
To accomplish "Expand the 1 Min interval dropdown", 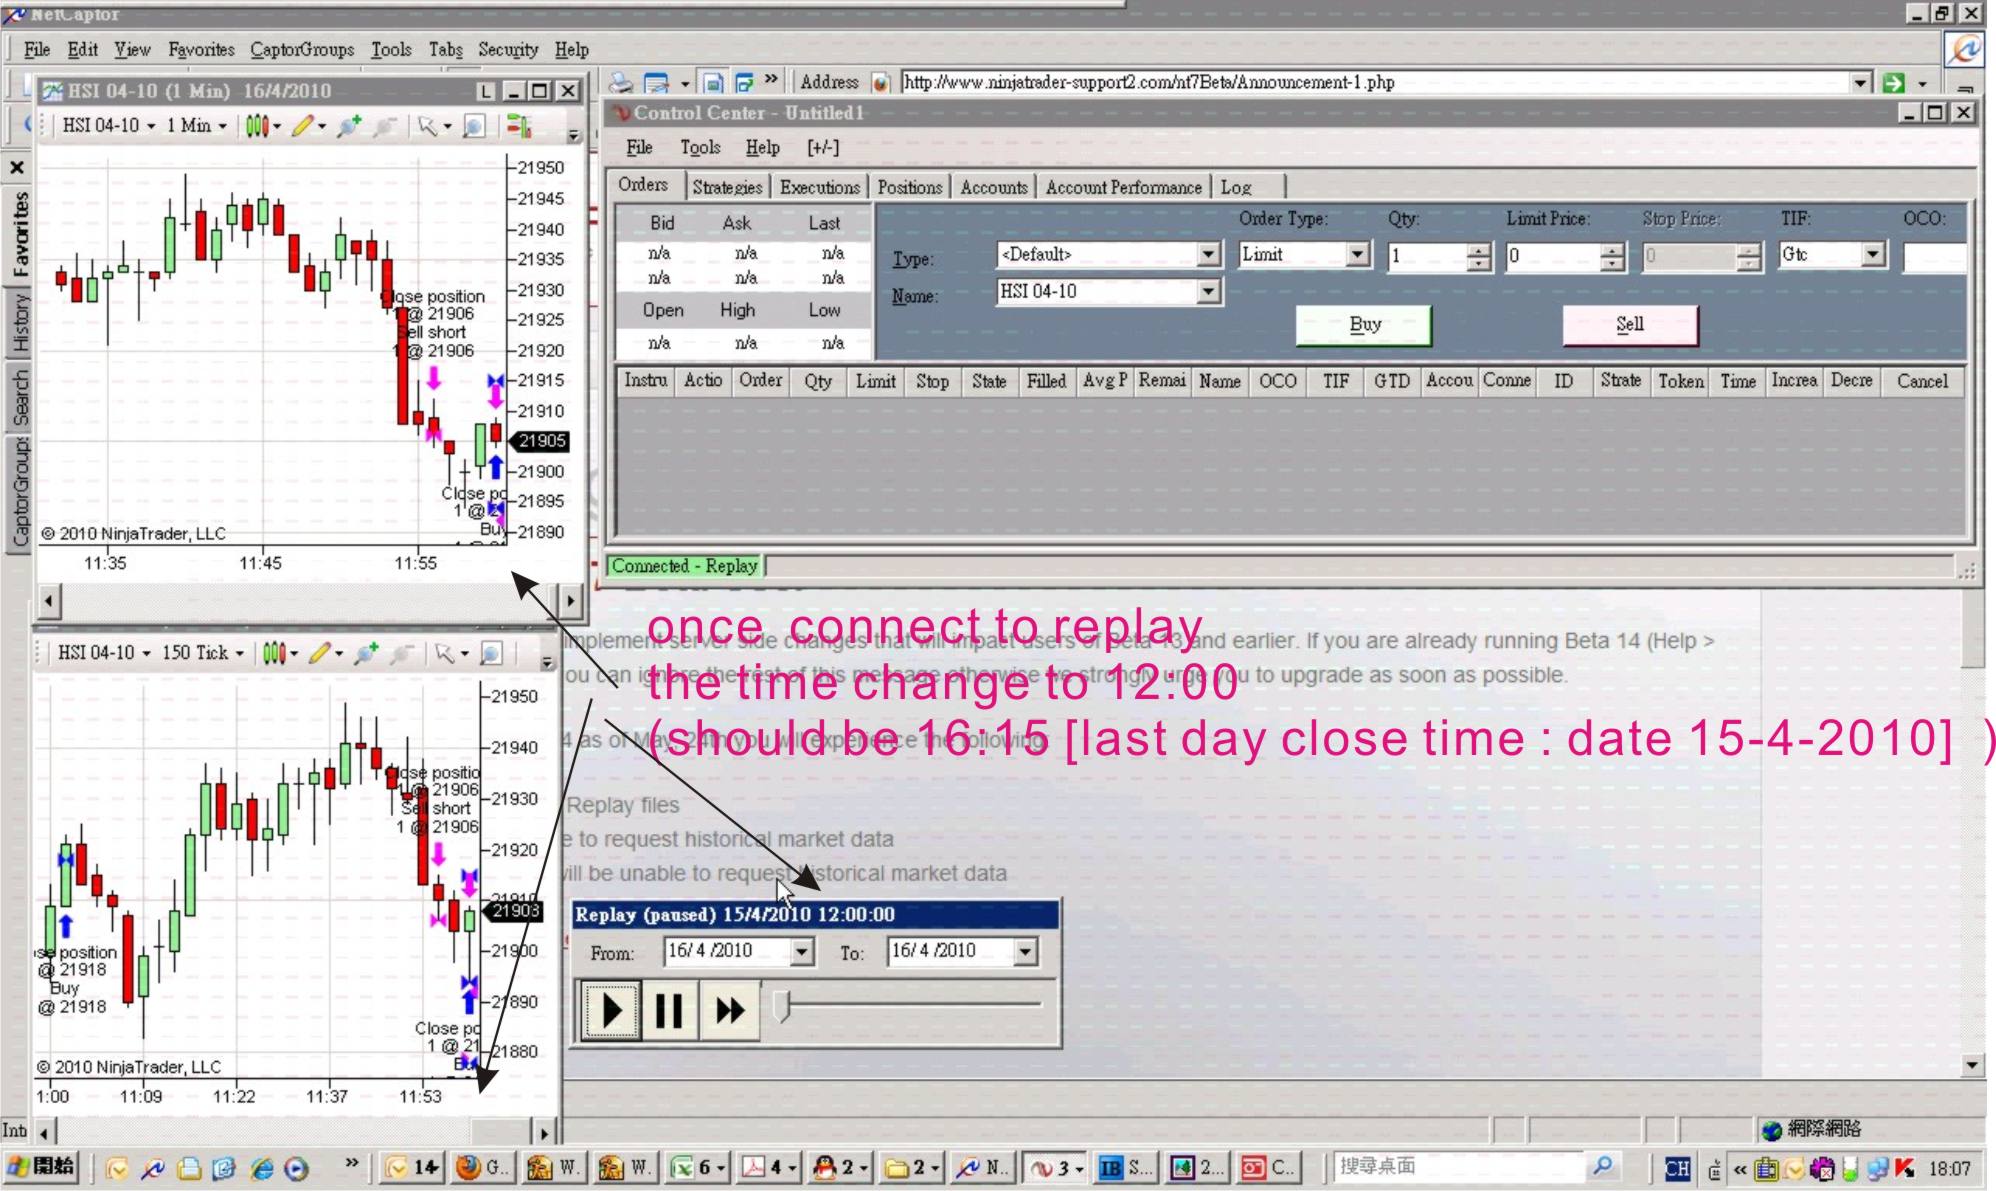I will [x=223, y=126].
